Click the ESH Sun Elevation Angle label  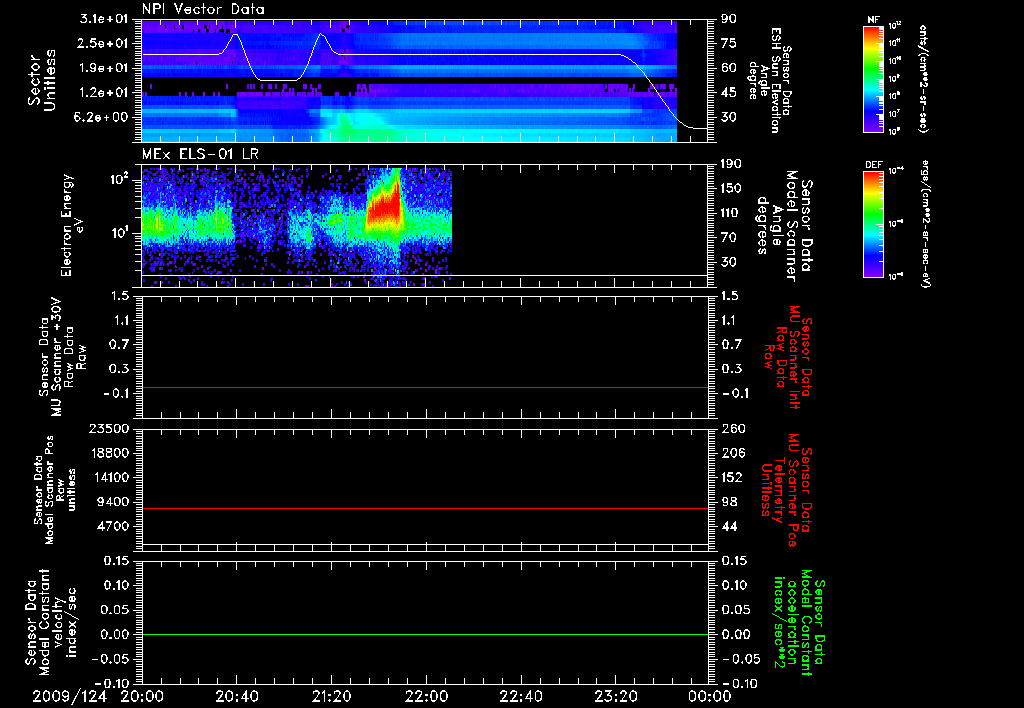click(771, 80)
